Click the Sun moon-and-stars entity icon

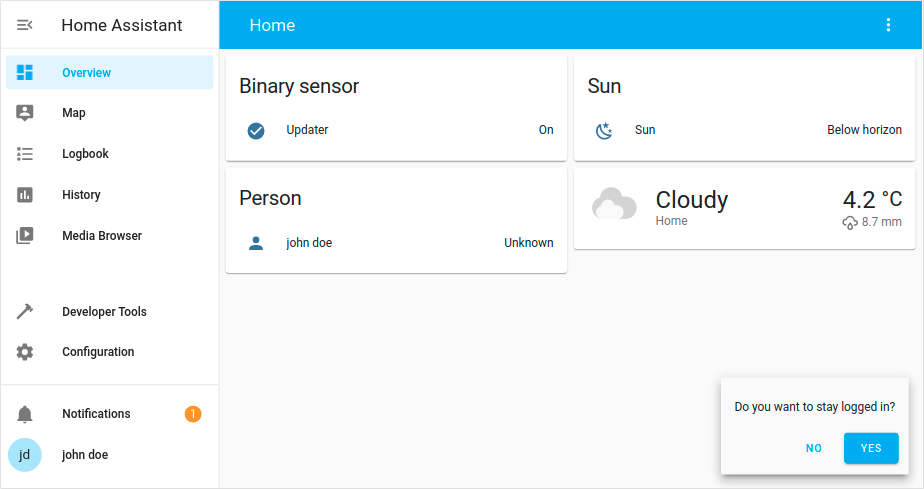click(604, 130)
